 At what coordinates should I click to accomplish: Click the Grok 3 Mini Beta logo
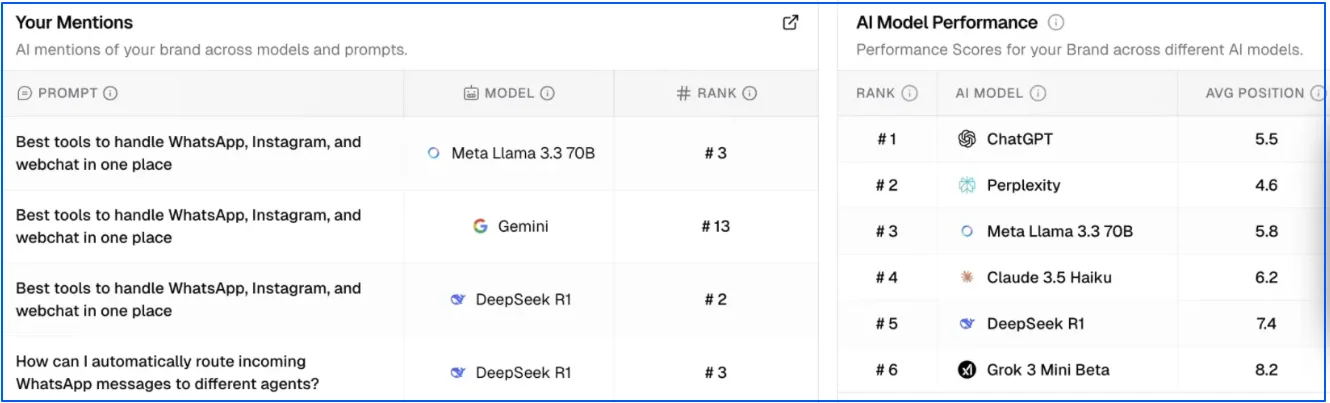point(966,370)
